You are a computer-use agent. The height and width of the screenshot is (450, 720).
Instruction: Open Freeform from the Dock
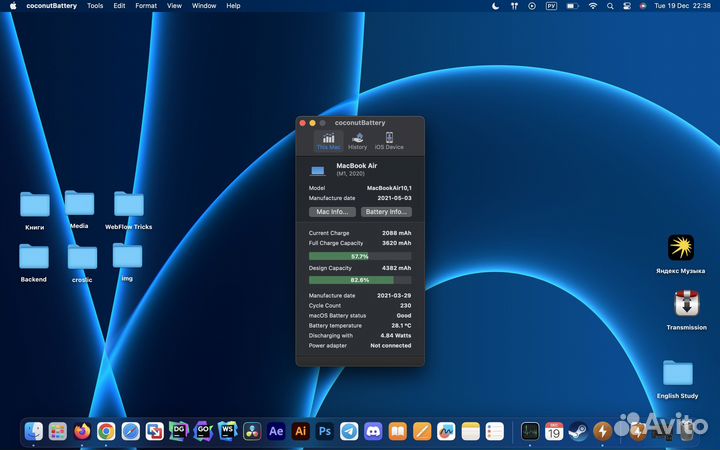point(446,431)
